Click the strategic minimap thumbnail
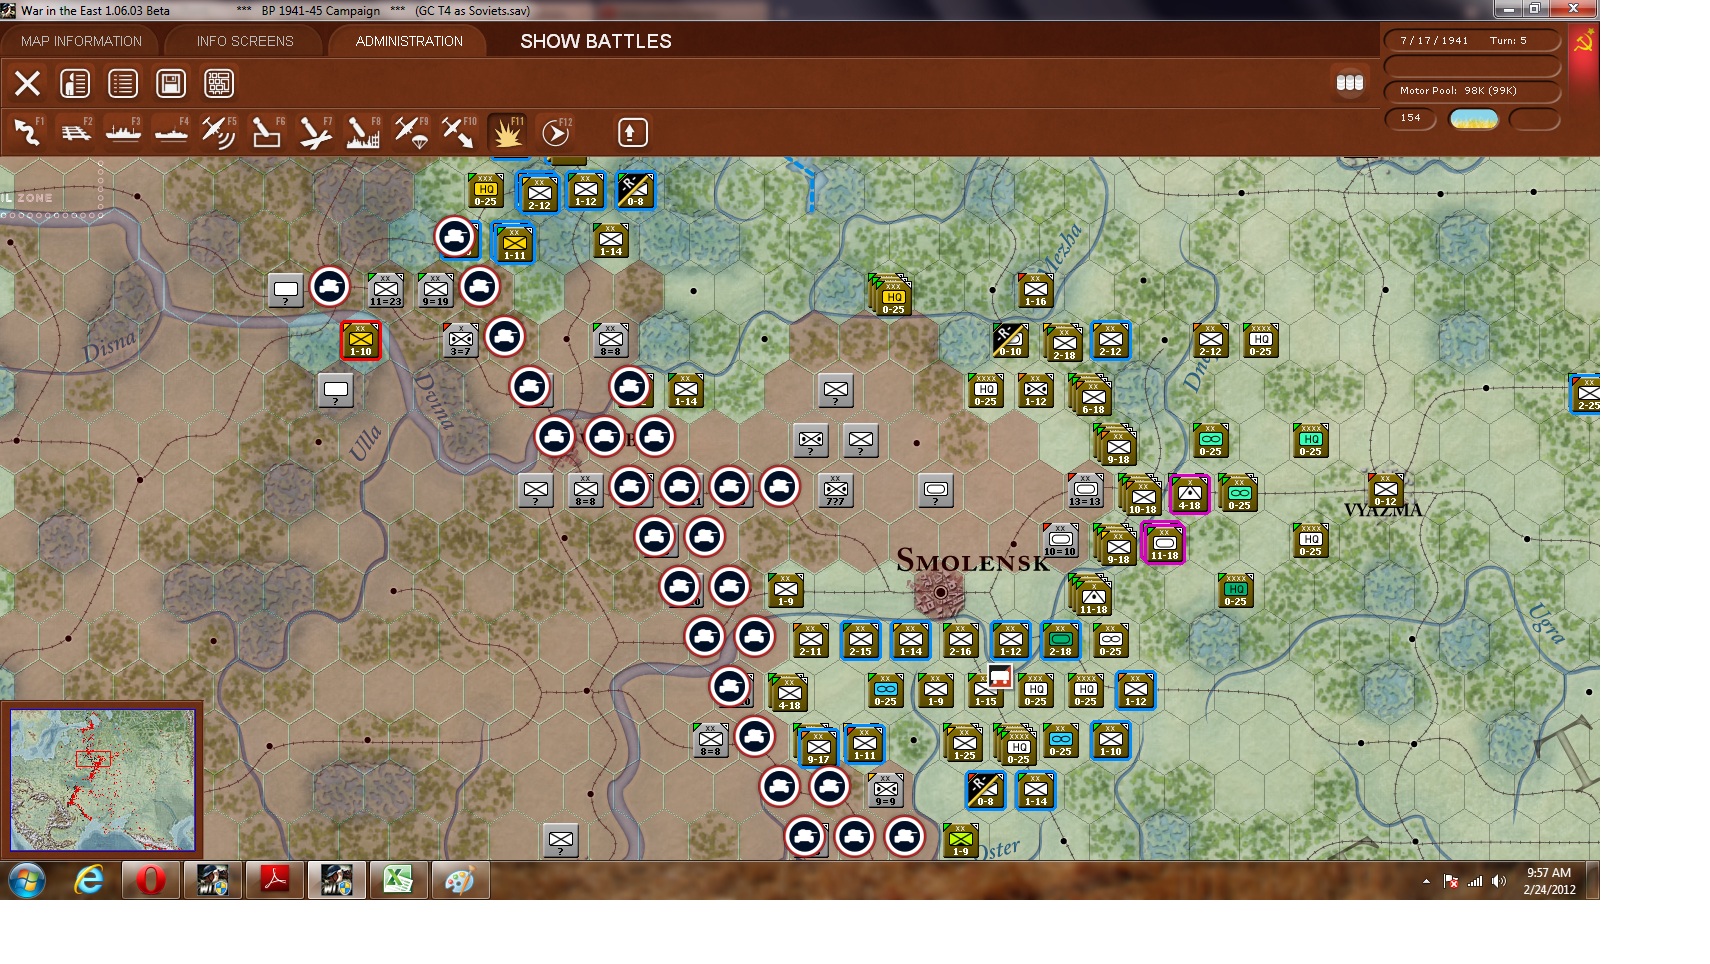Screen dimensions: 1710x964 click(102, 780)
